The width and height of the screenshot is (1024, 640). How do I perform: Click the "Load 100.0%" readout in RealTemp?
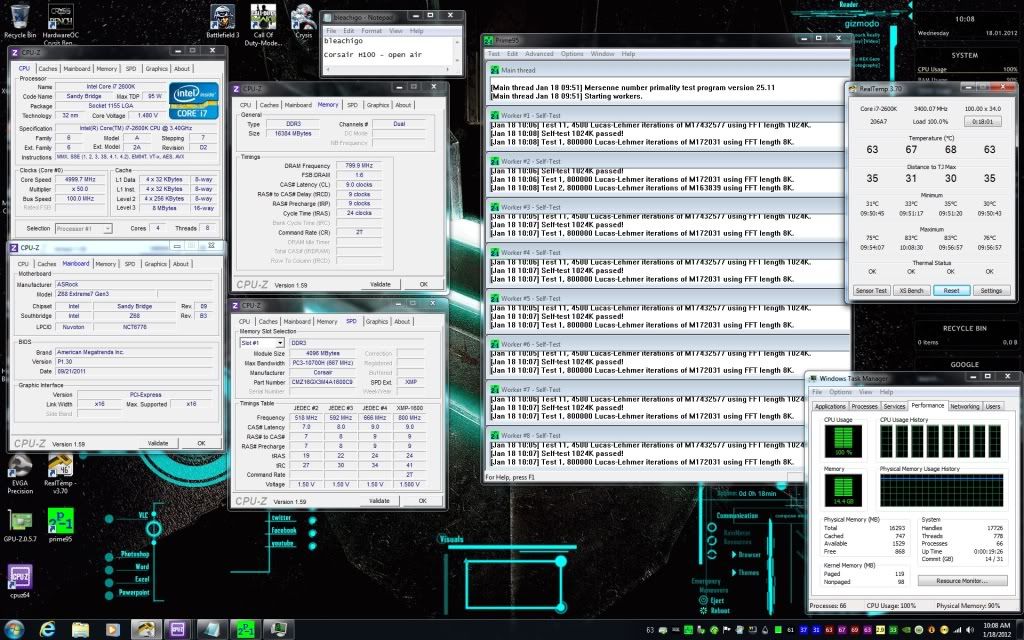(930, 121)
